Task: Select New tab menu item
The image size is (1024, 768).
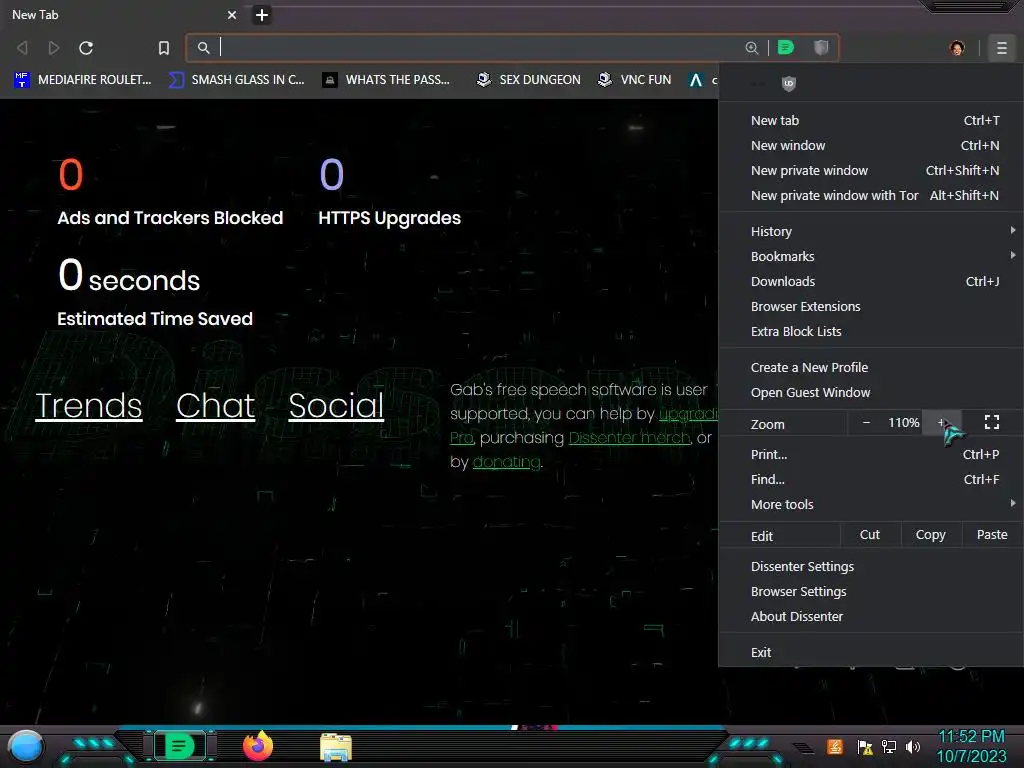Action: (871, 120)
